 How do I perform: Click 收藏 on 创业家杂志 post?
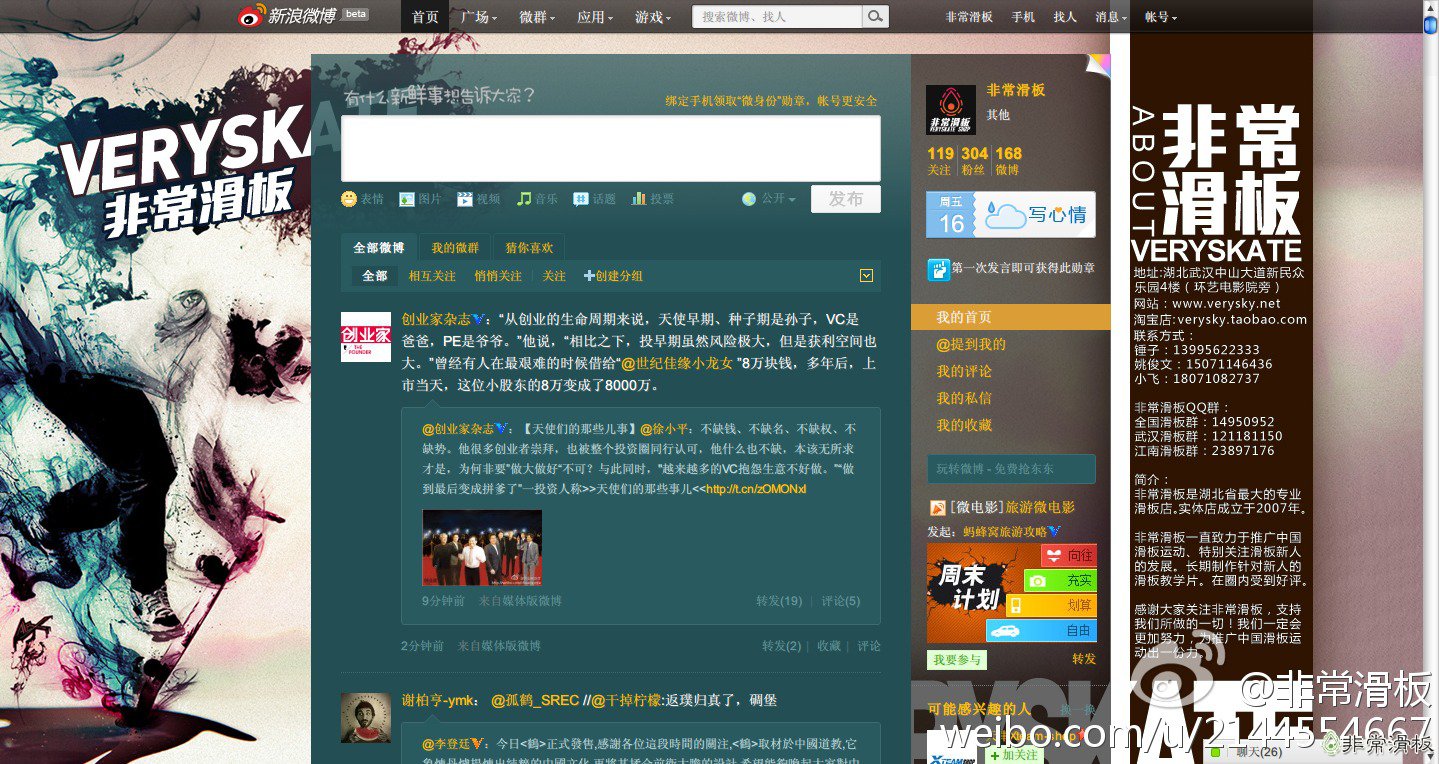point(829,646)
